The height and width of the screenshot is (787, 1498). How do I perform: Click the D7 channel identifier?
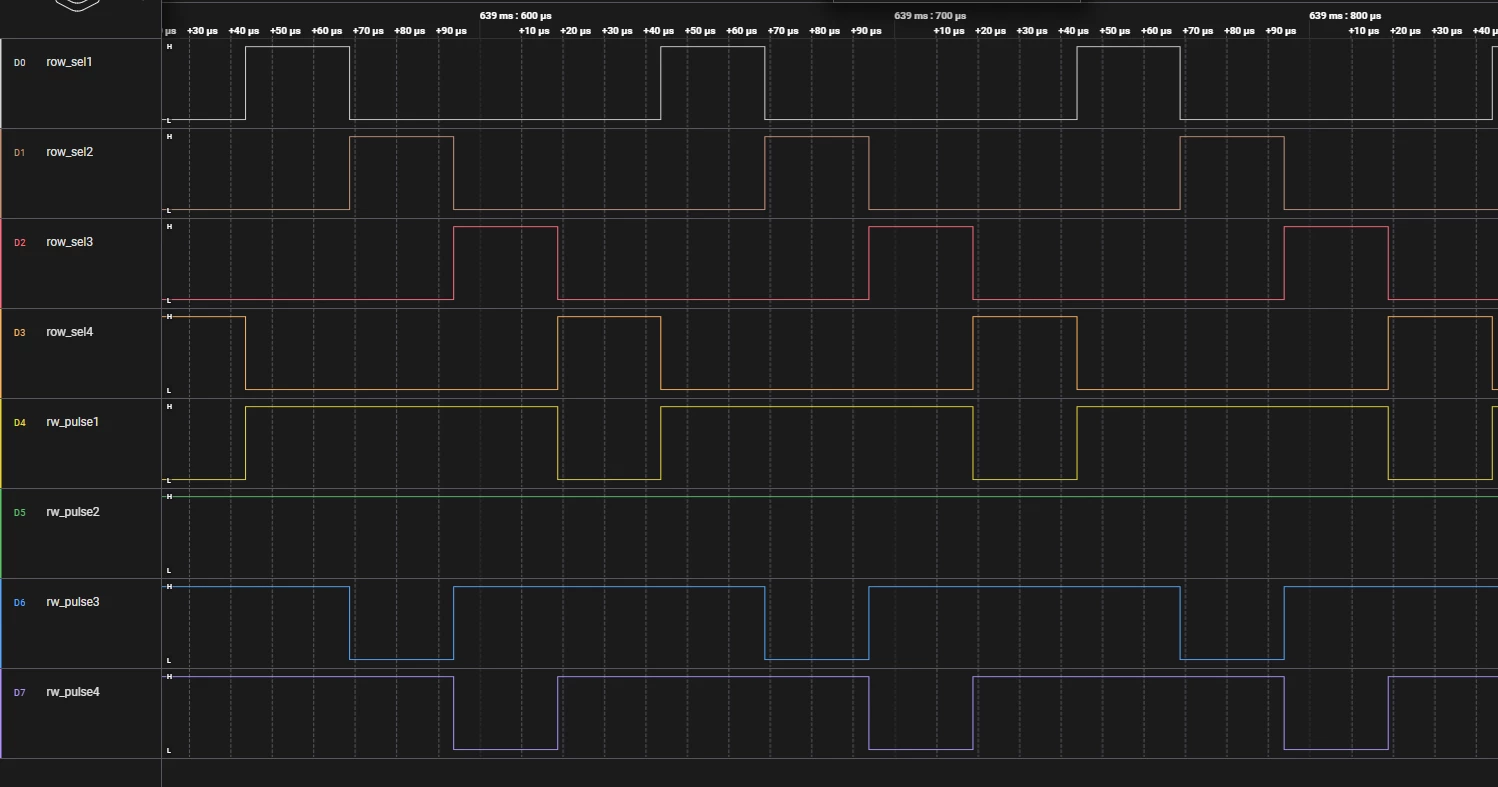coord(19,693)
